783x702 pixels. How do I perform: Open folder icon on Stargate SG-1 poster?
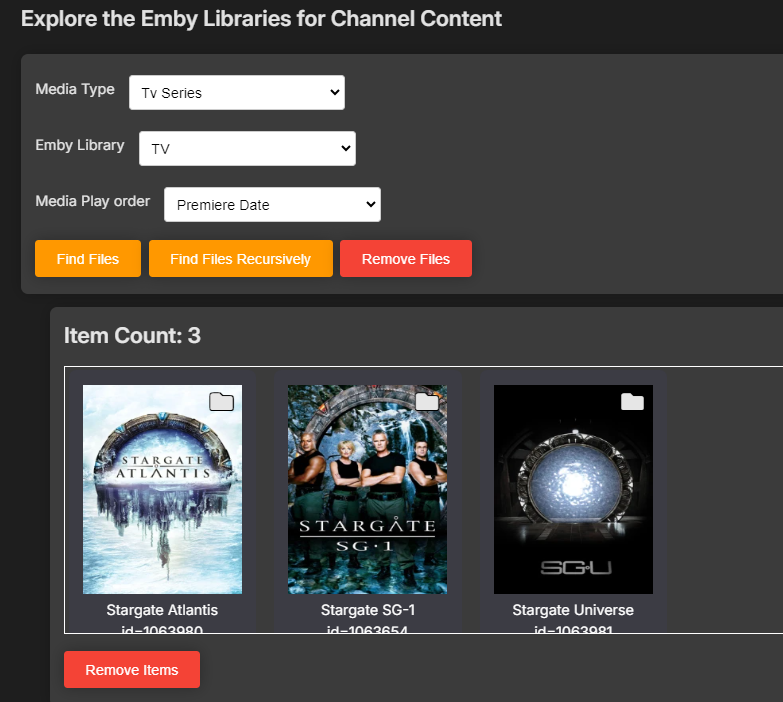pyautogui.click(x=427, y=401)
